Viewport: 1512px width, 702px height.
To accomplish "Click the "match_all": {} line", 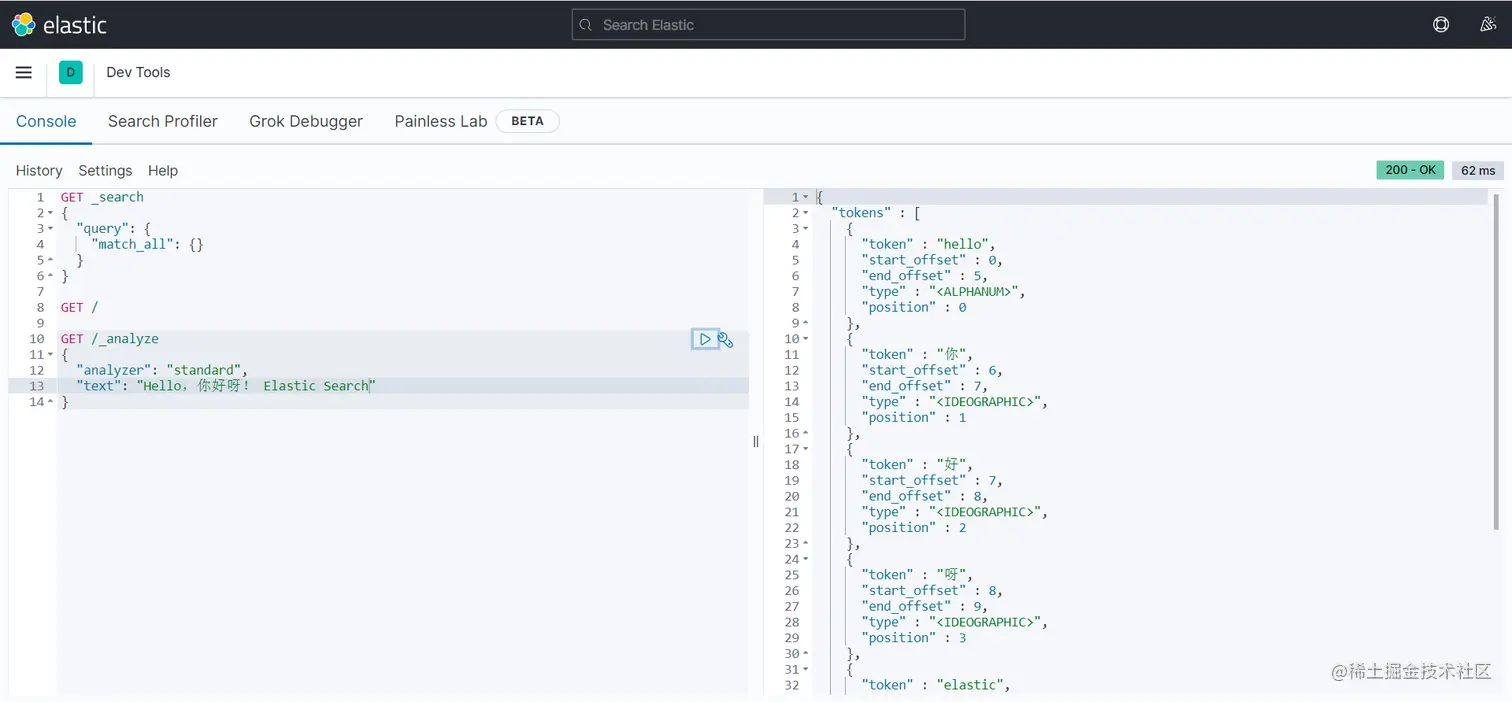I will [147, 244].
